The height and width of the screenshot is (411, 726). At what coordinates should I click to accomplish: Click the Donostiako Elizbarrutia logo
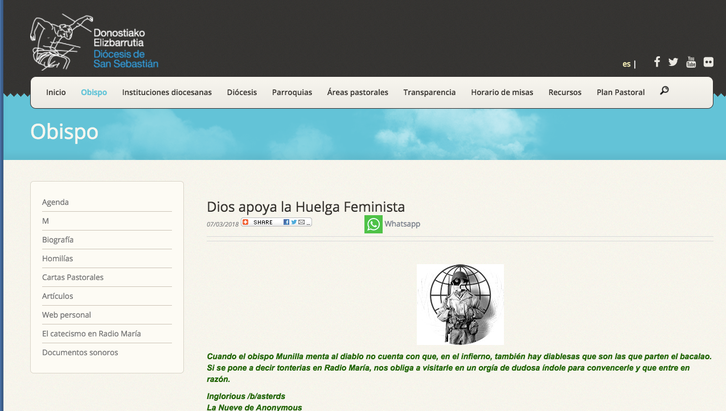(94, 42)
